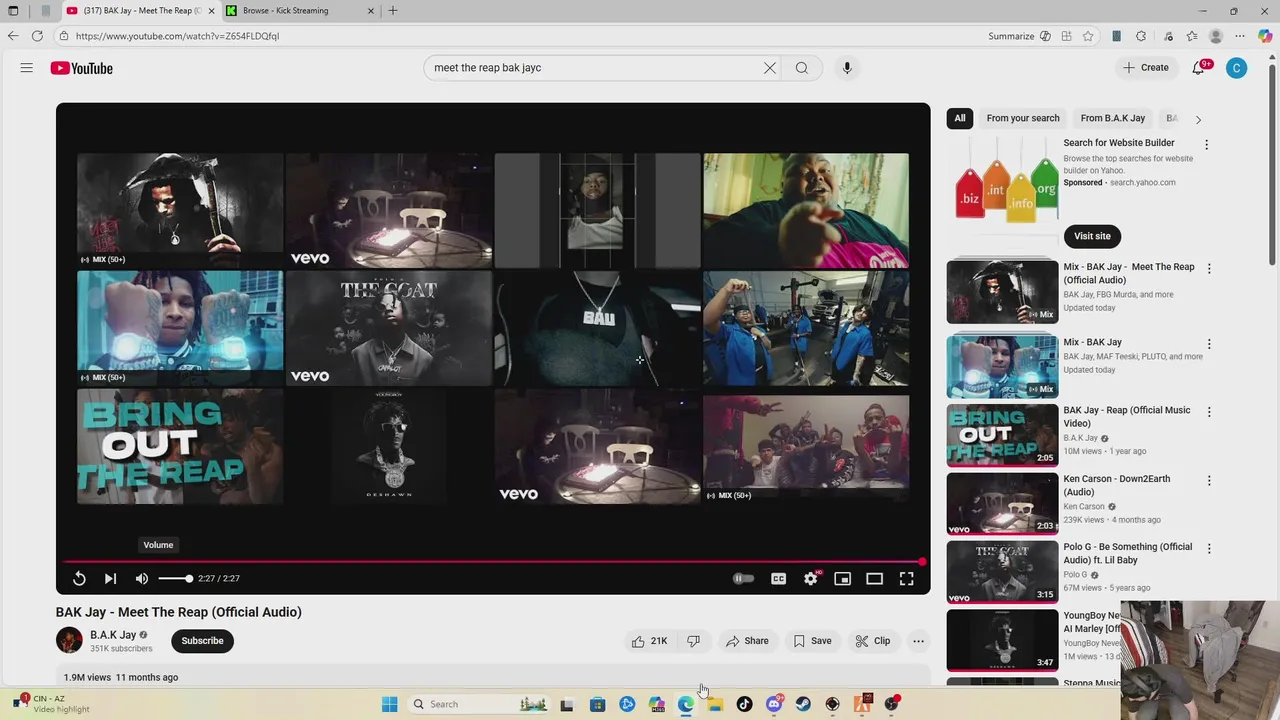Subscribe to B.A.K Jay

(202, 641)
